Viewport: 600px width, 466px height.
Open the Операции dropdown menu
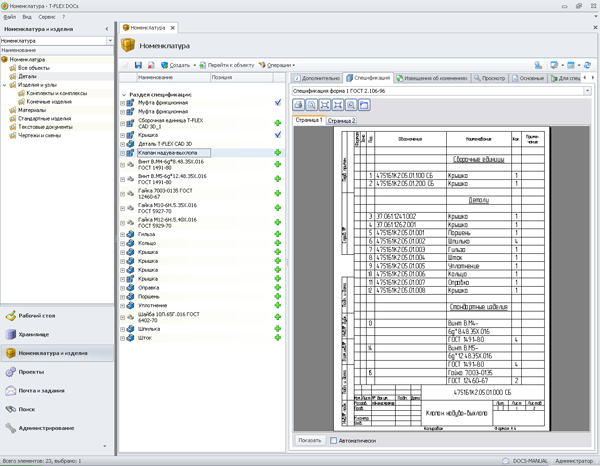pyautogui.click(x=277, y=65)
